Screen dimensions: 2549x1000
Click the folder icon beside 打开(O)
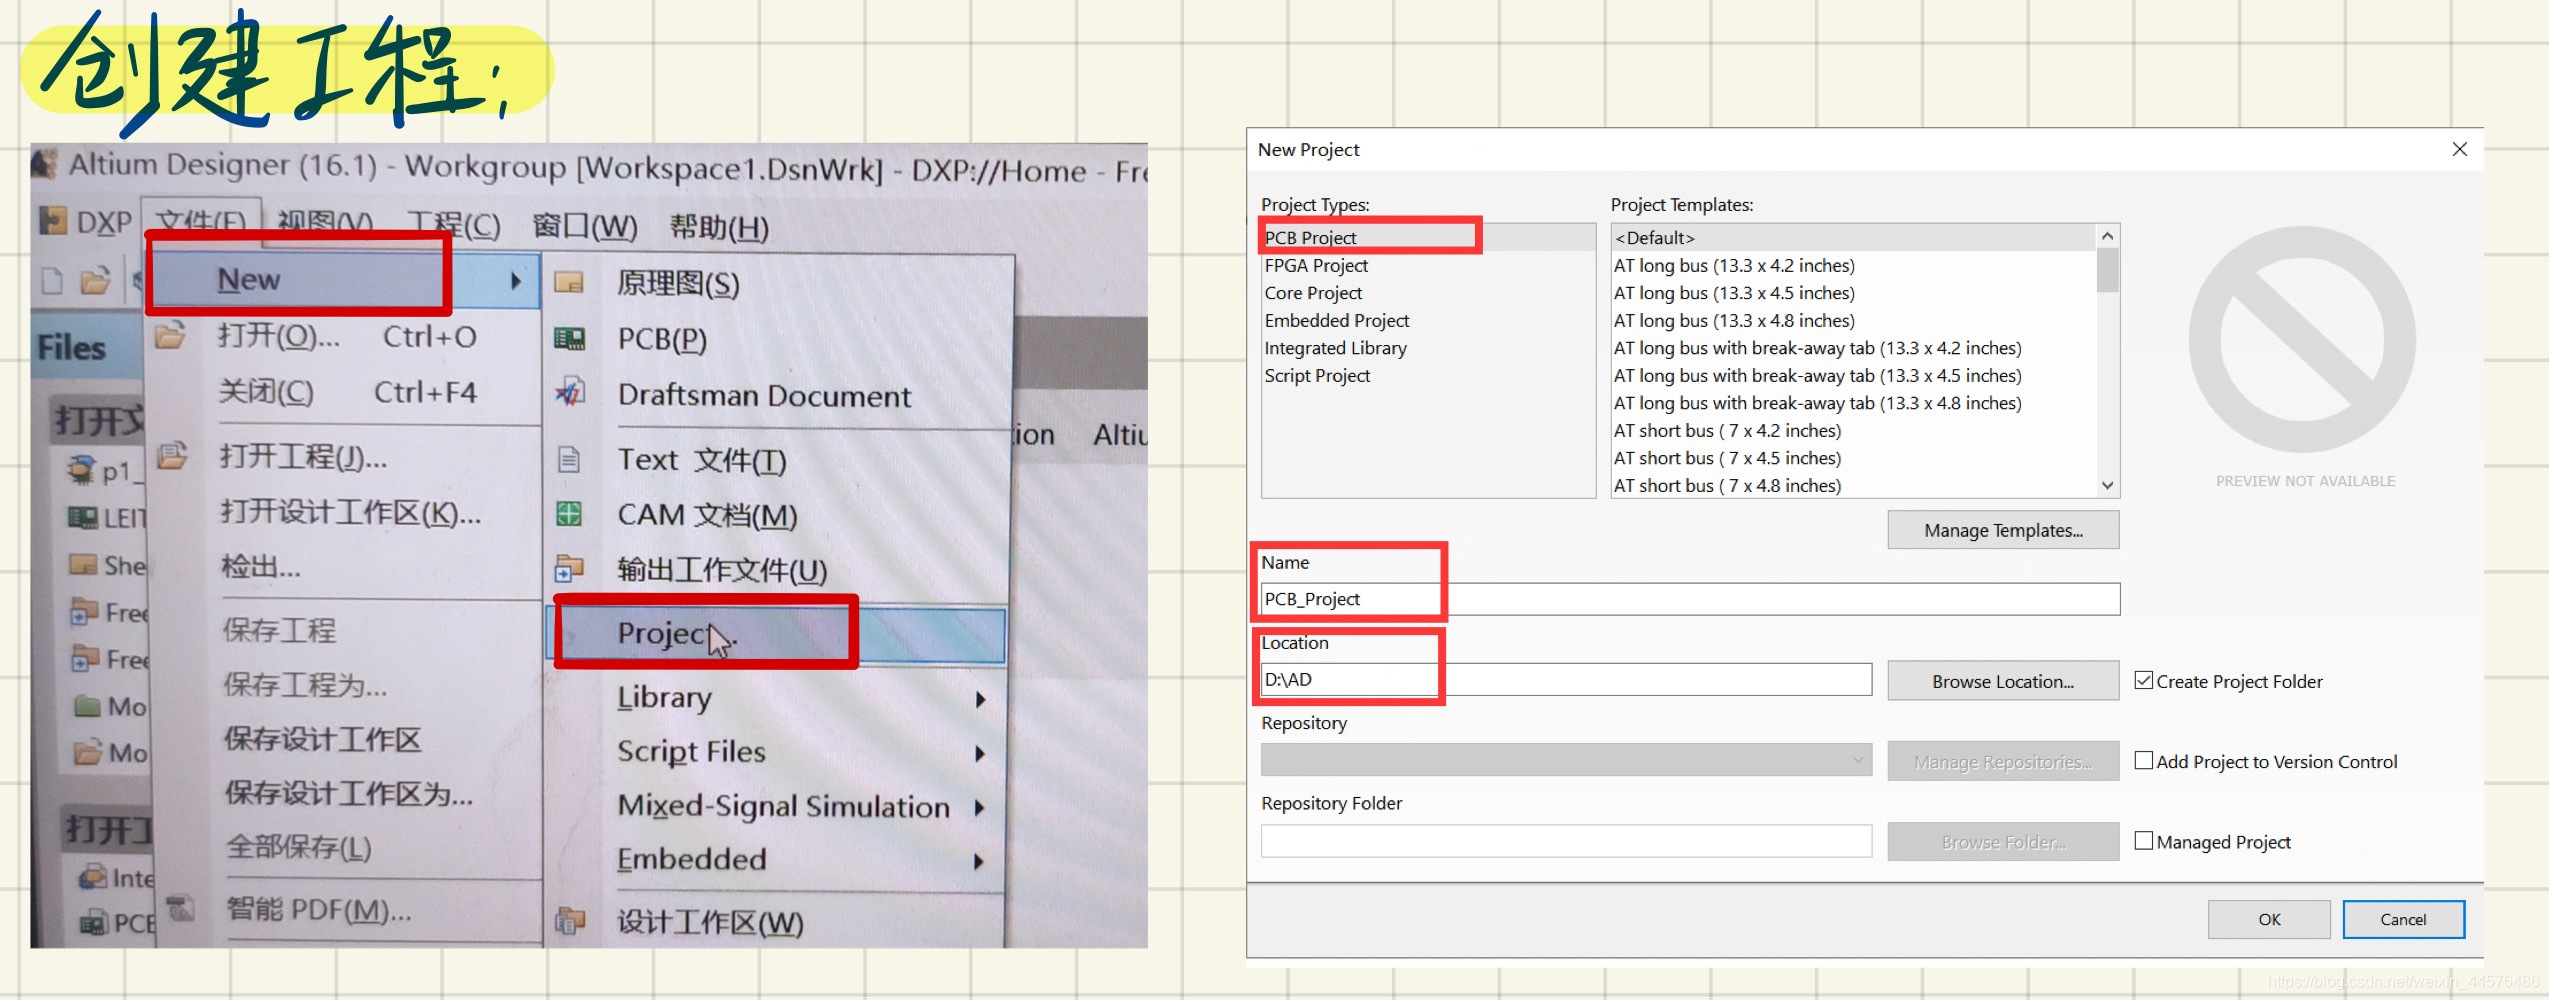click(x=171, y=335)
